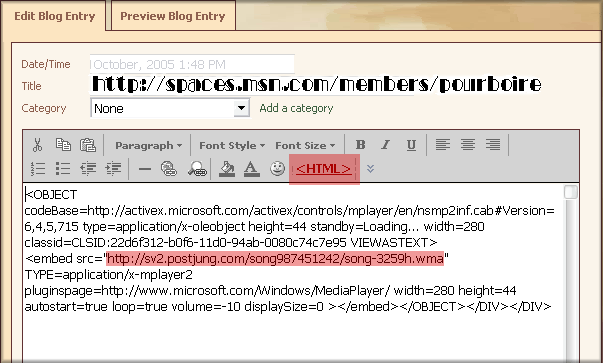The image size is (603, 363).
Task: Open the Paragraph dropdown
Action: click(x=148, y=145)
